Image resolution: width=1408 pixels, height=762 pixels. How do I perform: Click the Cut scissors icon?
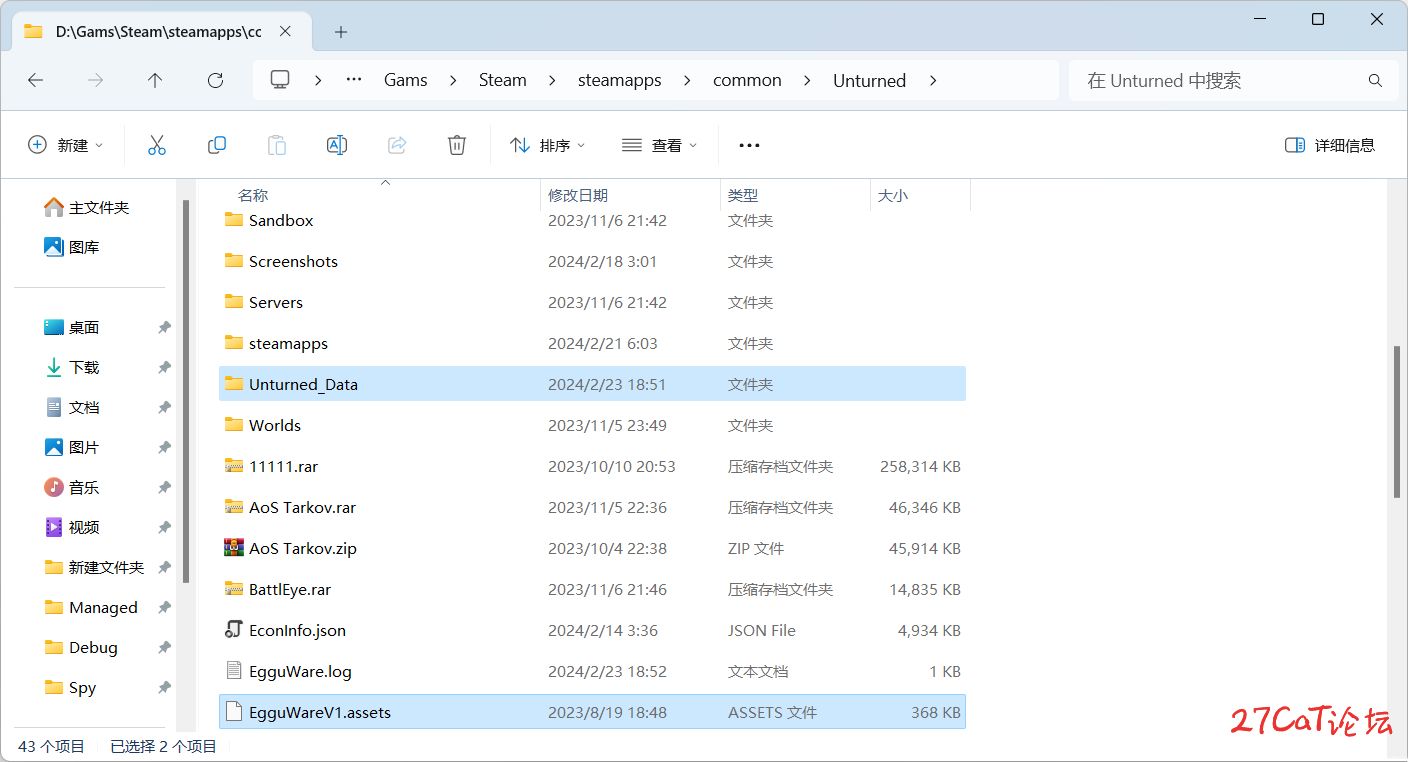coord(157,145)
